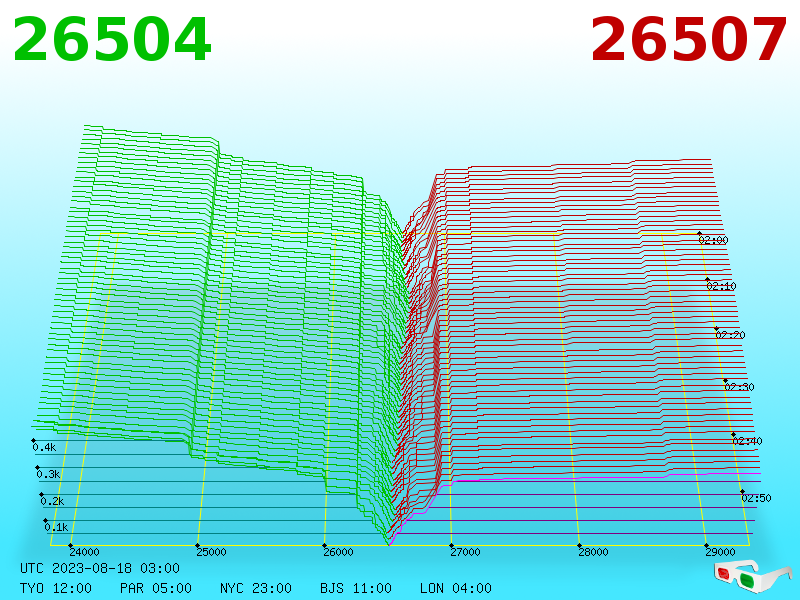Click the 02:00 time axis marker
The height and width of the screenshot is (600, 800).
click(x=713, y=240)
